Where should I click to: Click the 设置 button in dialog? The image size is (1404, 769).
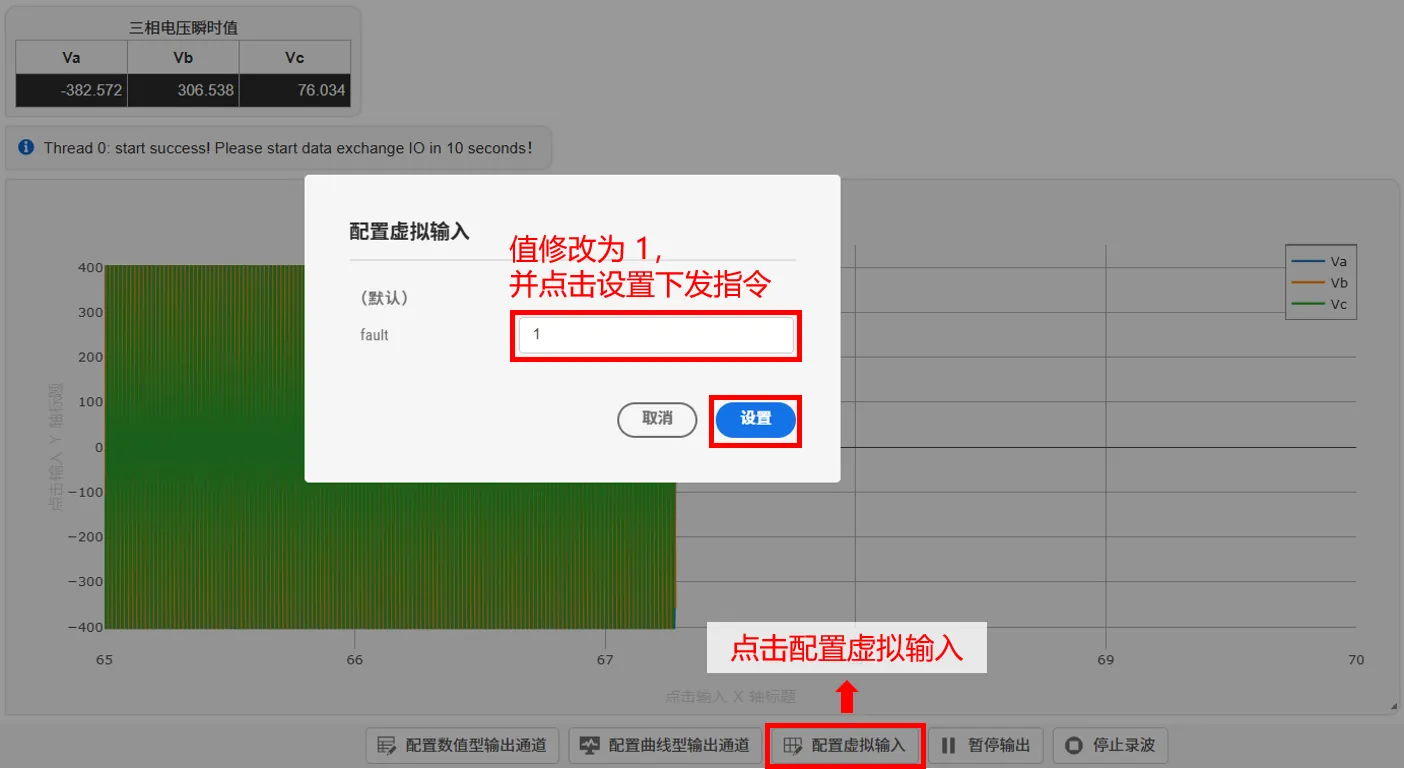pos(756,419)
